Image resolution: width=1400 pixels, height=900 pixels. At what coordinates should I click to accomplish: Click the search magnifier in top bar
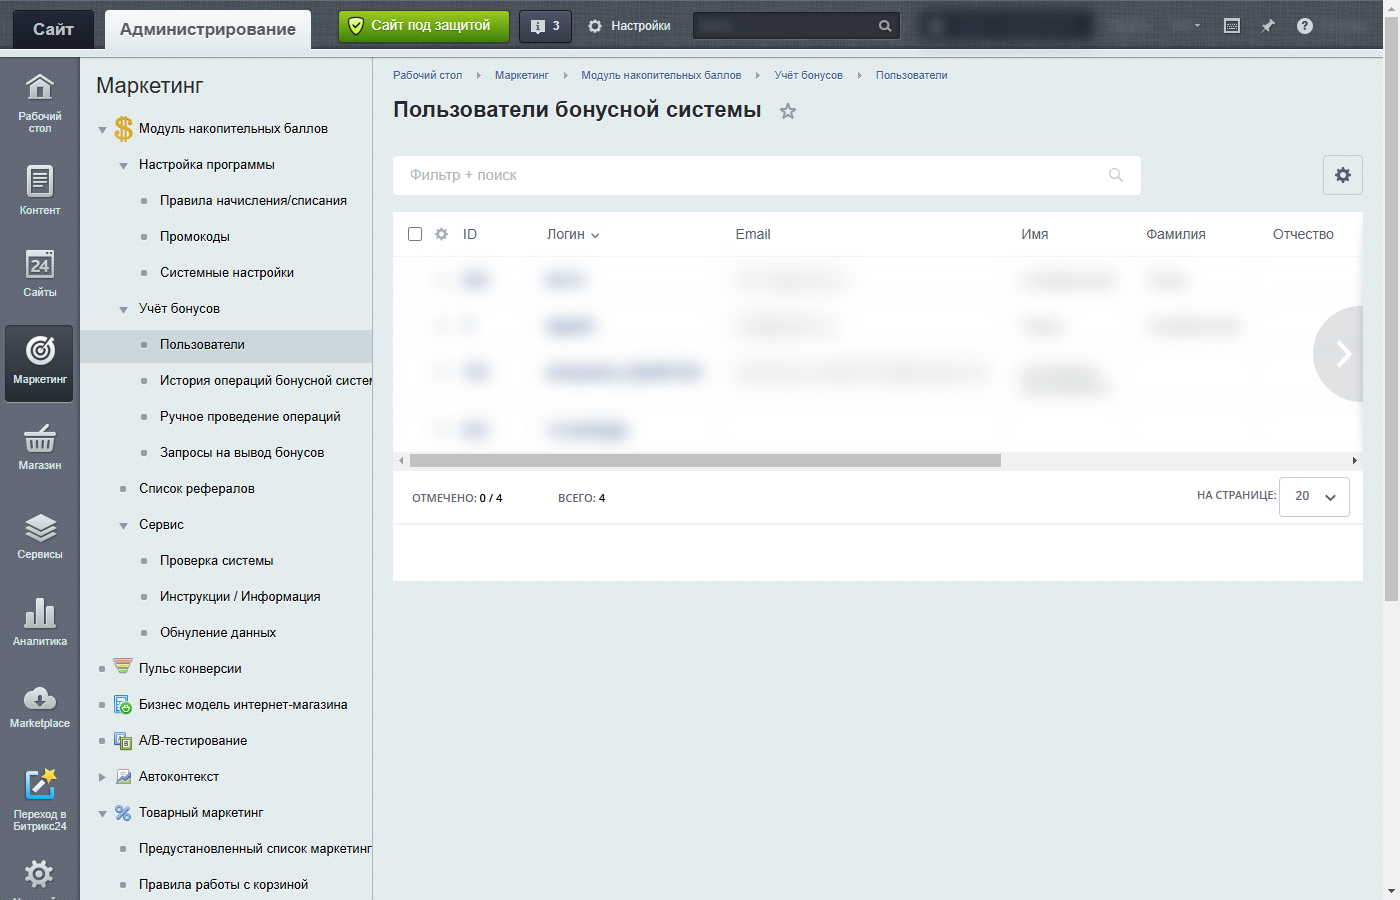point(885,26)
